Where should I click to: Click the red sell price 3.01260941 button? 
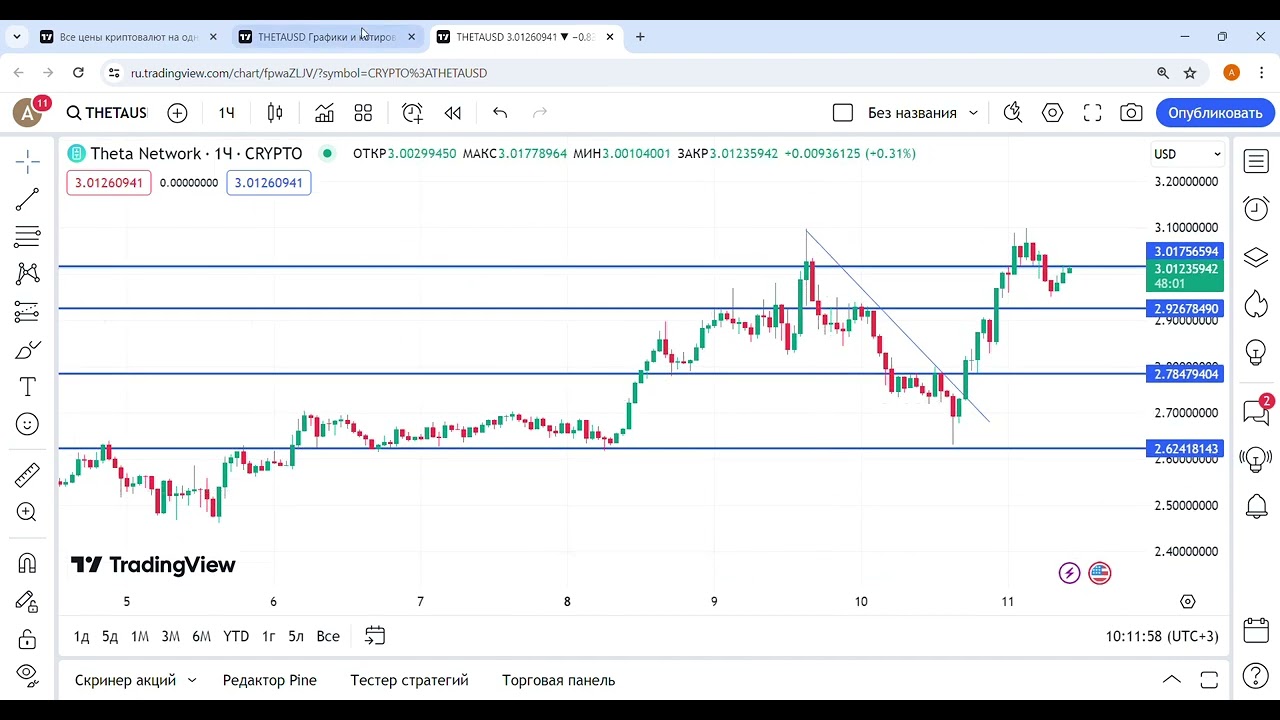pos(109,183)
